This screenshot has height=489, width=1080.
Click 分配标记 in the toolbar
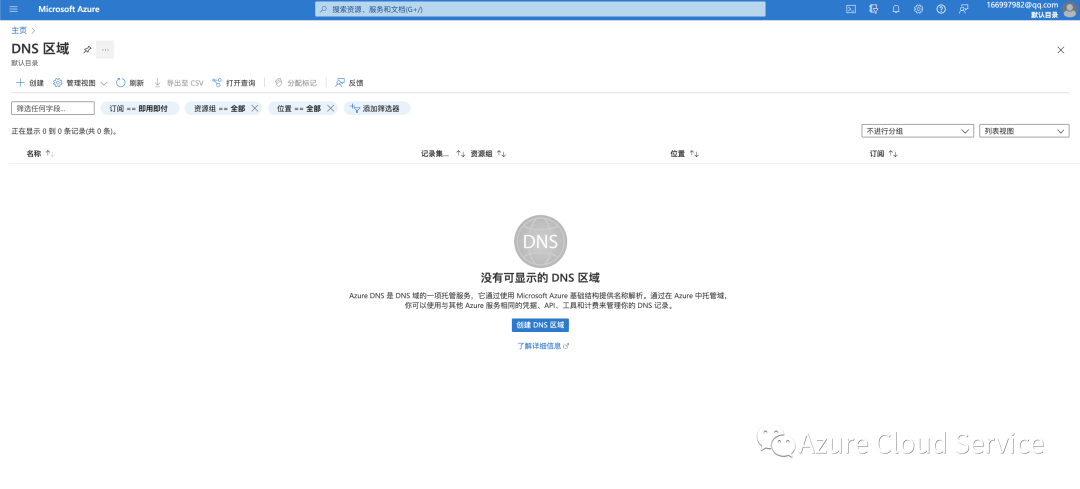click(295, 83)
